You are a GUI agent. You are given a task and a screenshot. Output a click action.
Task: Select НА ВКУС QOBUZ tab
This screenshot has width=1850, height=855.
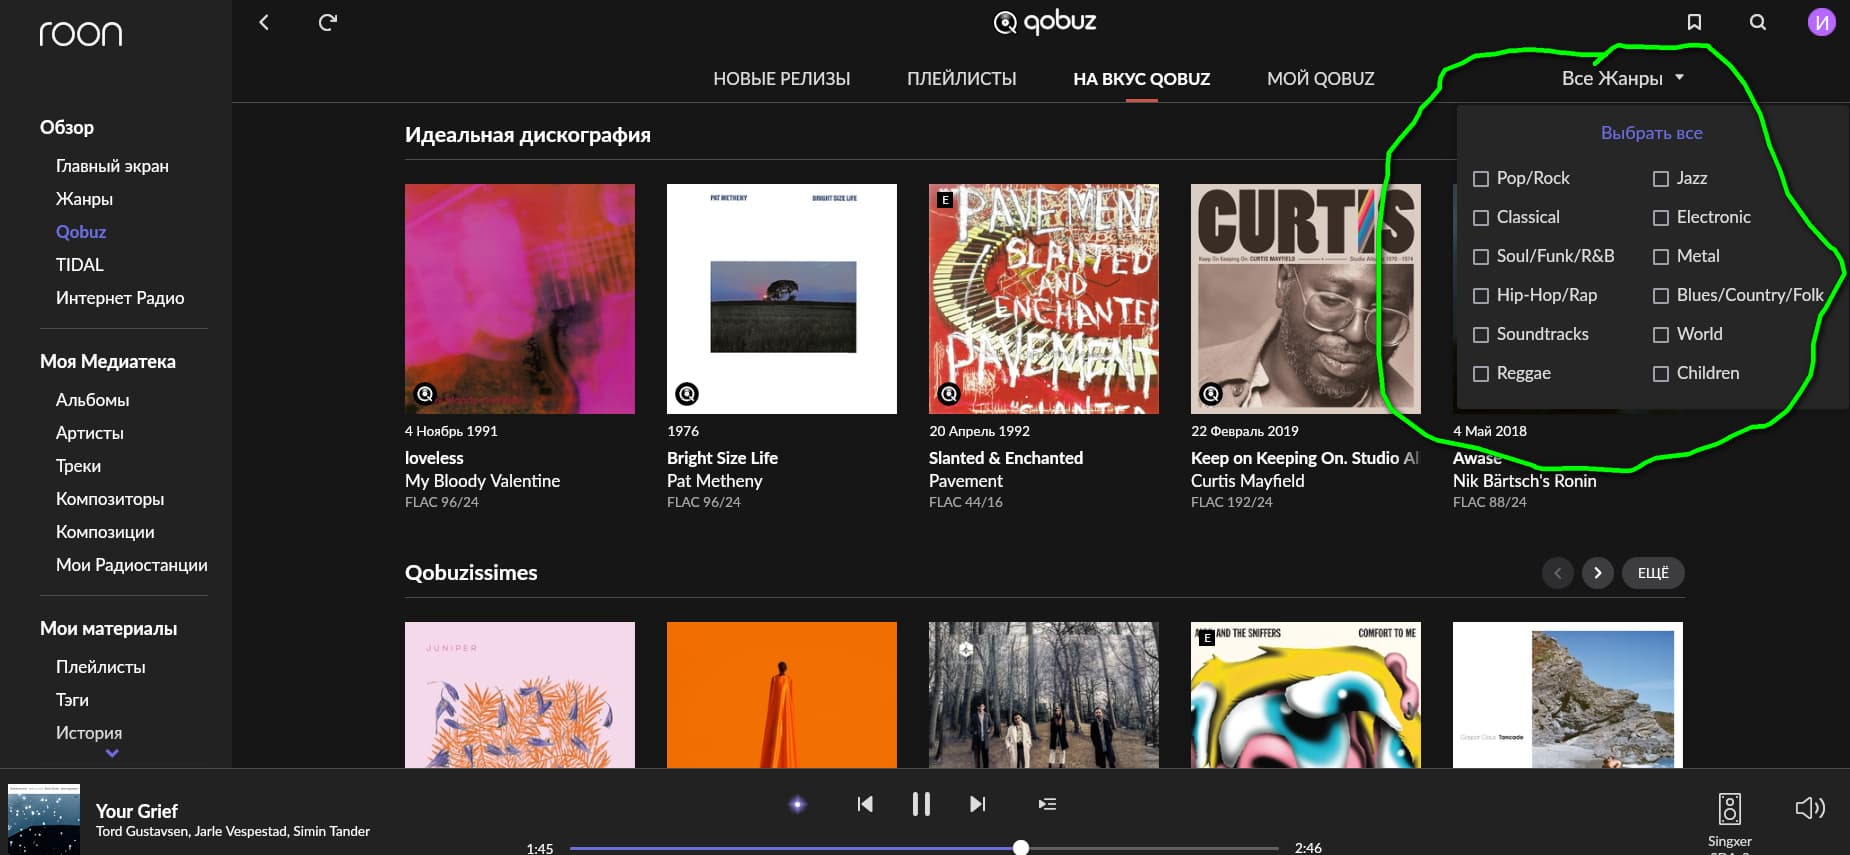coord(1142,79)
